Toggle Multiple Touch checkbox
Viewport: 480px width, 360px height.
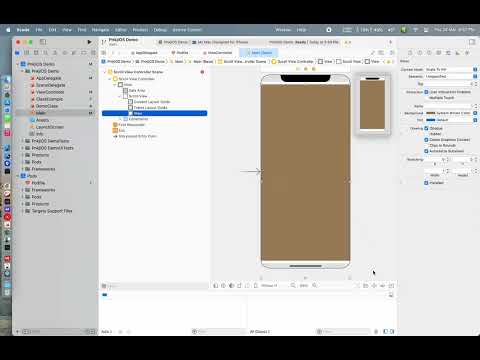tap(426, 98)
